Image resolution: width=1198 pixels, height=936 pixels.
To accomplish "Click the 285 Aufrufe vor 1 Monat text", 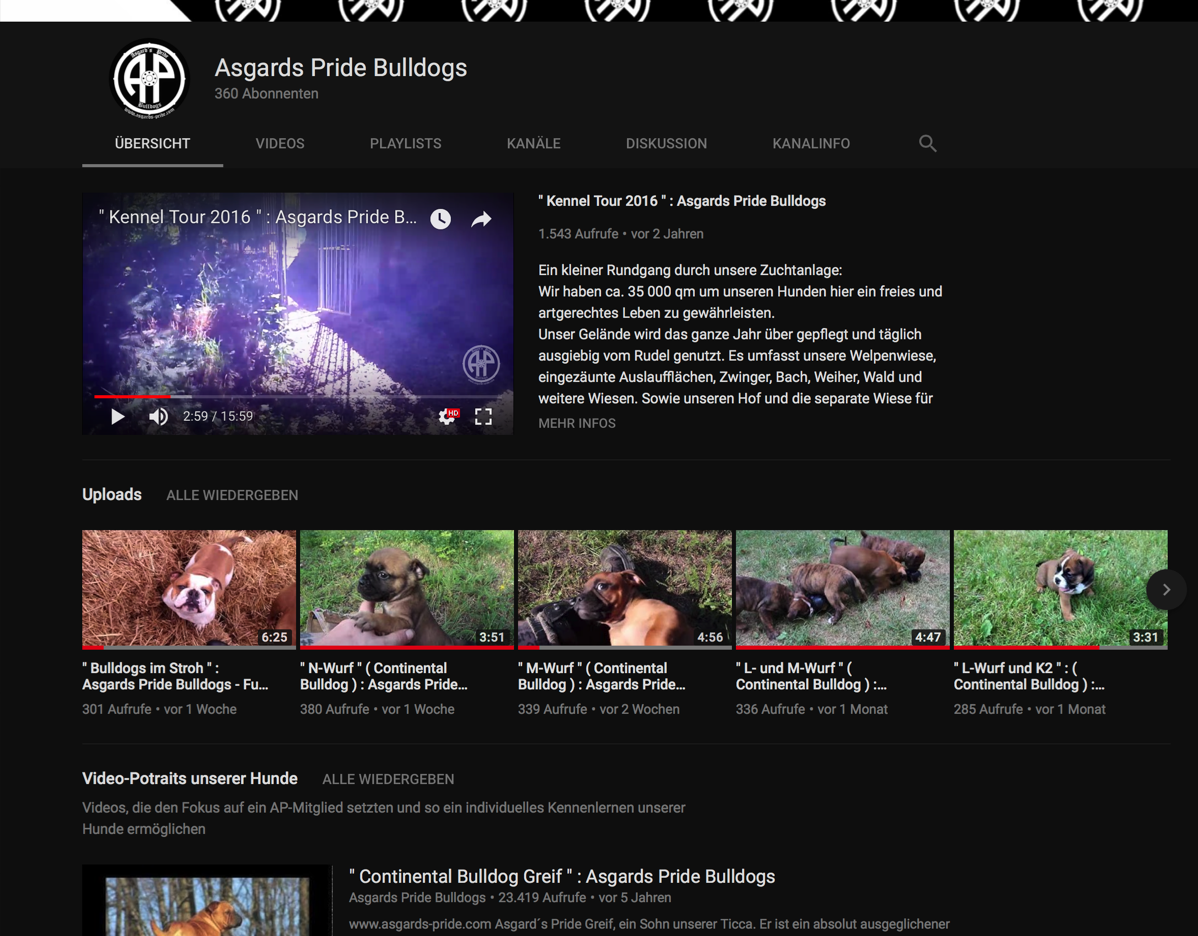I will (1029, 709).
